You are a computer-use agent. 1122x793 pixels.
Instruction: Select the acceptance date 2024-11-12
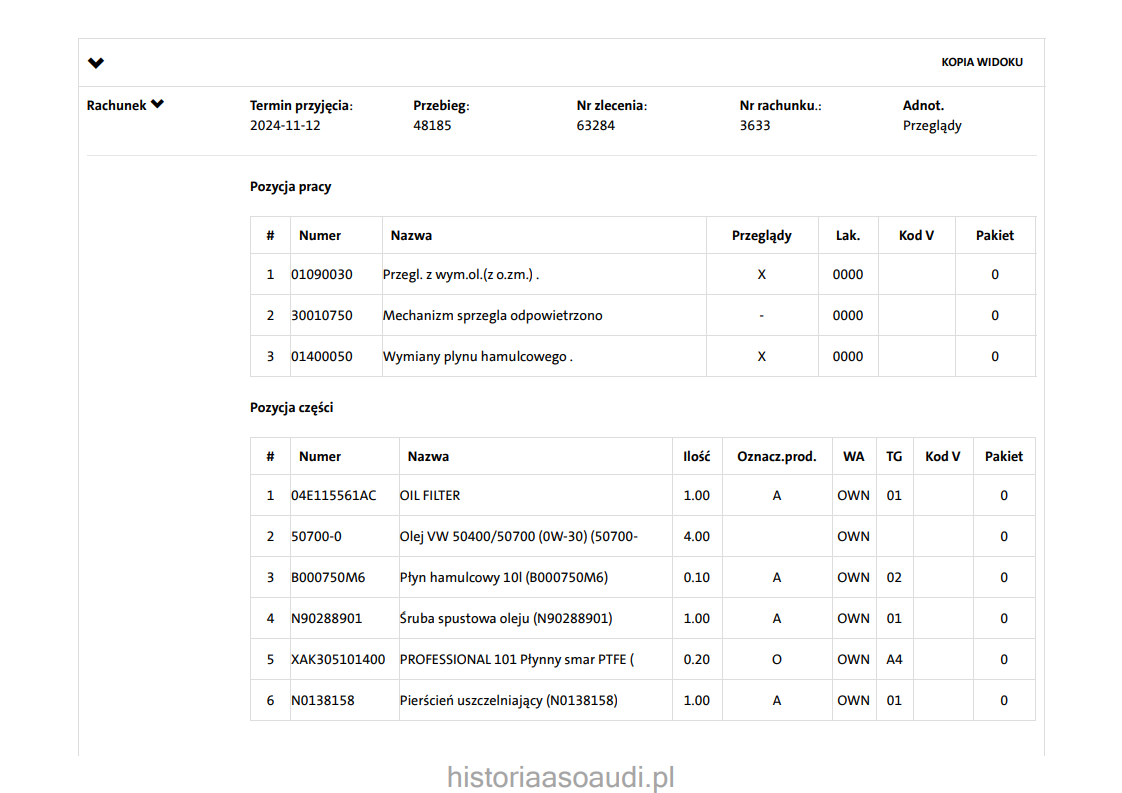pyautogui.click(x=285, y=126)
